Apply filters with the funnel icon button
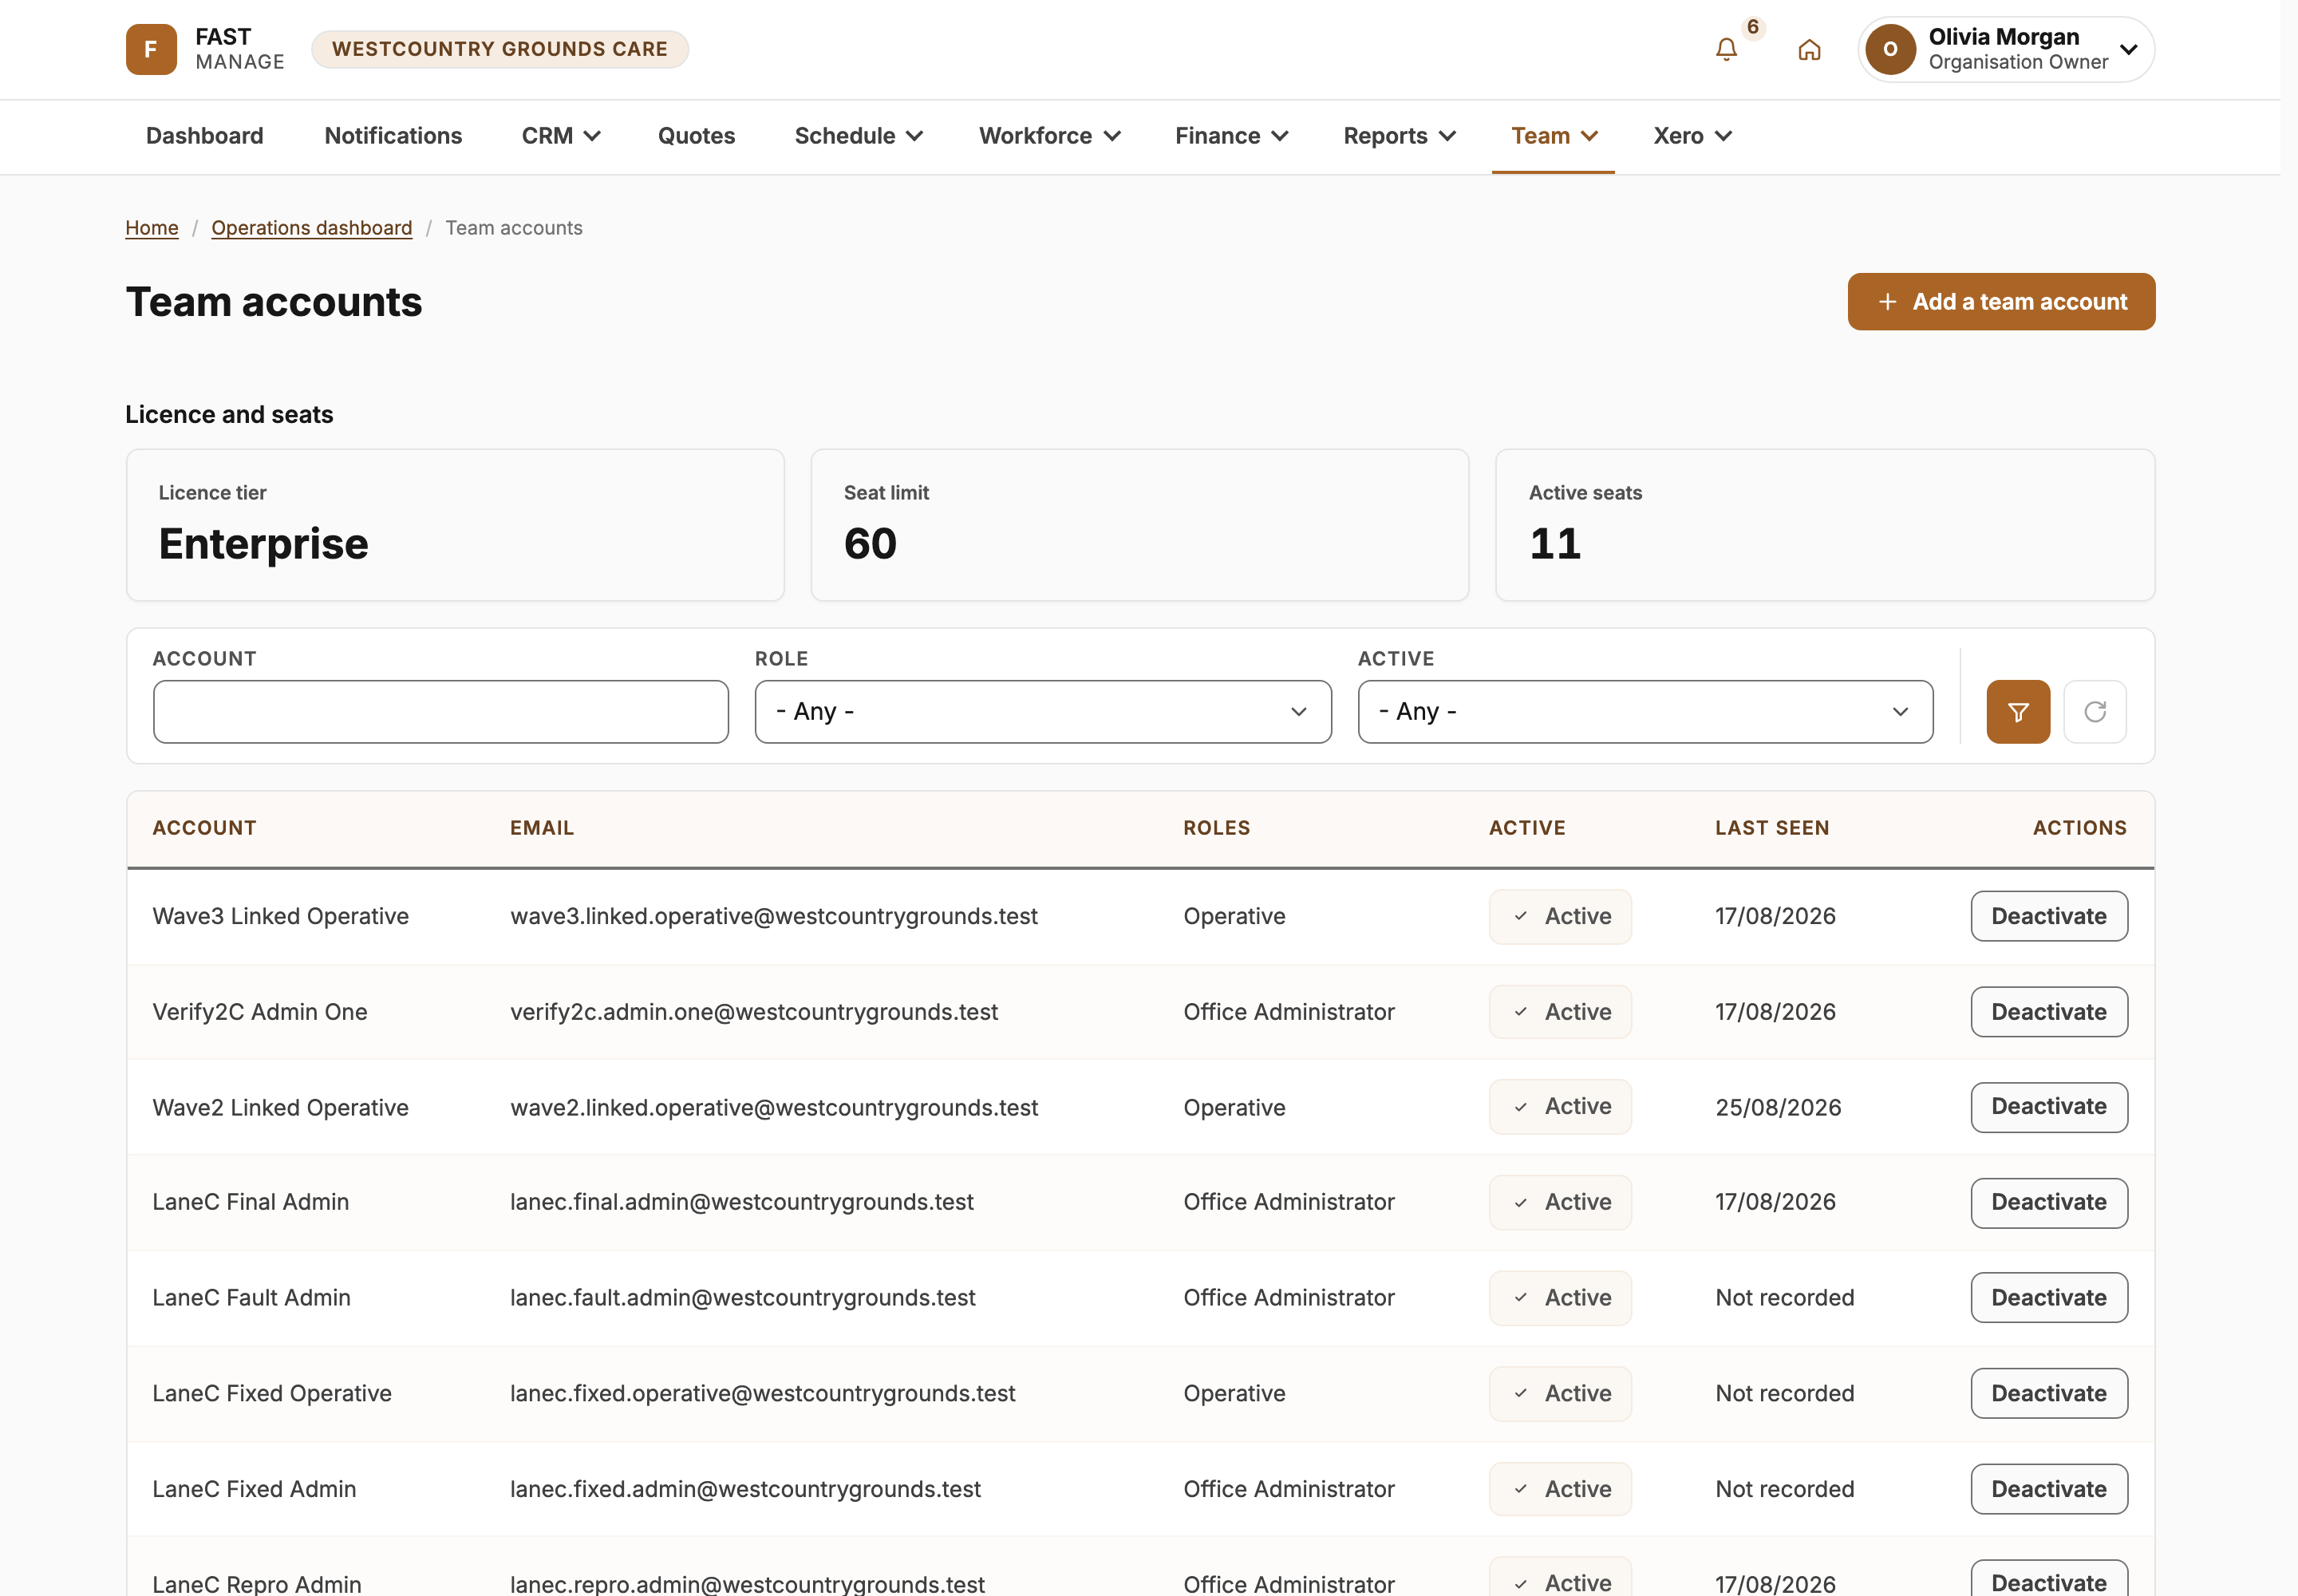Image resolution: width=2298 pixels, height=1596 pixels. tap(2018, 712)
